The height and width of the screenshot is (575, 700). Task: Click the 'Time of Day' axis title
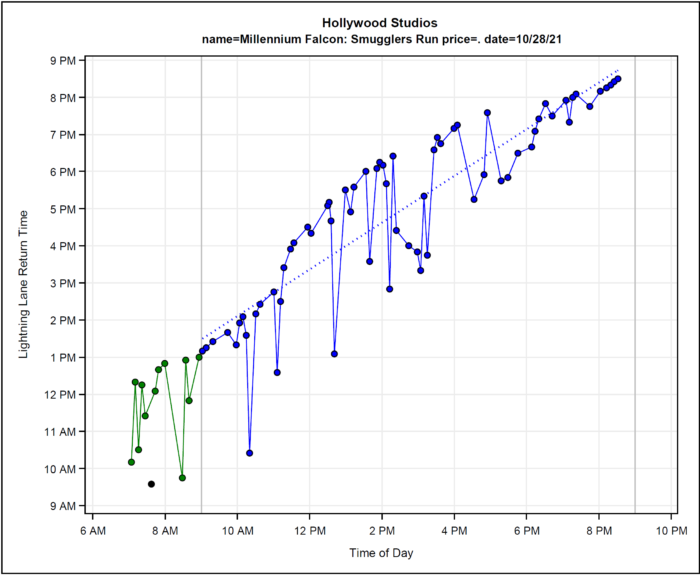381,552
